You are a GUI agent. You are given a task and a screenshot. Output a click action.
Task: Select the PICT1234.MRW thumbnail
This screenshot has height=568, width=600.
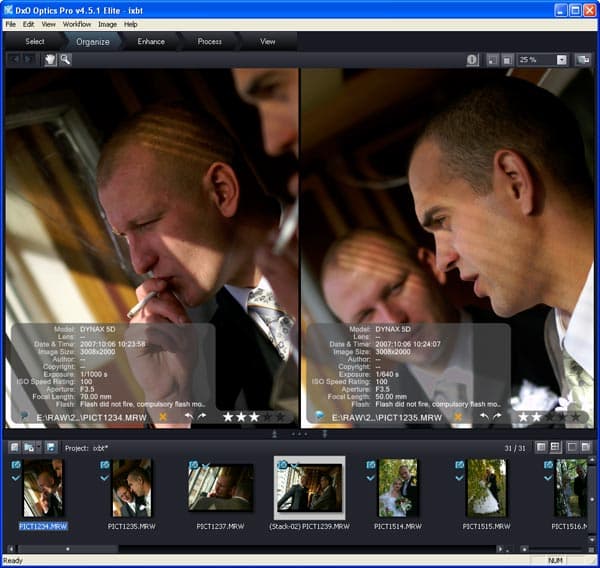coord(43,488)
